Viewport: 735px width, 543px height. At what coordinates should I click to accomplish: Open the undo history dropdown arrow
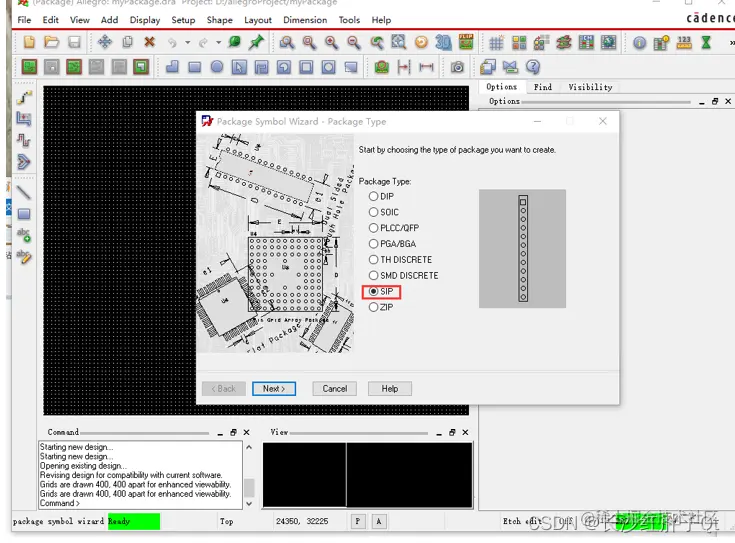pos(188,43)
